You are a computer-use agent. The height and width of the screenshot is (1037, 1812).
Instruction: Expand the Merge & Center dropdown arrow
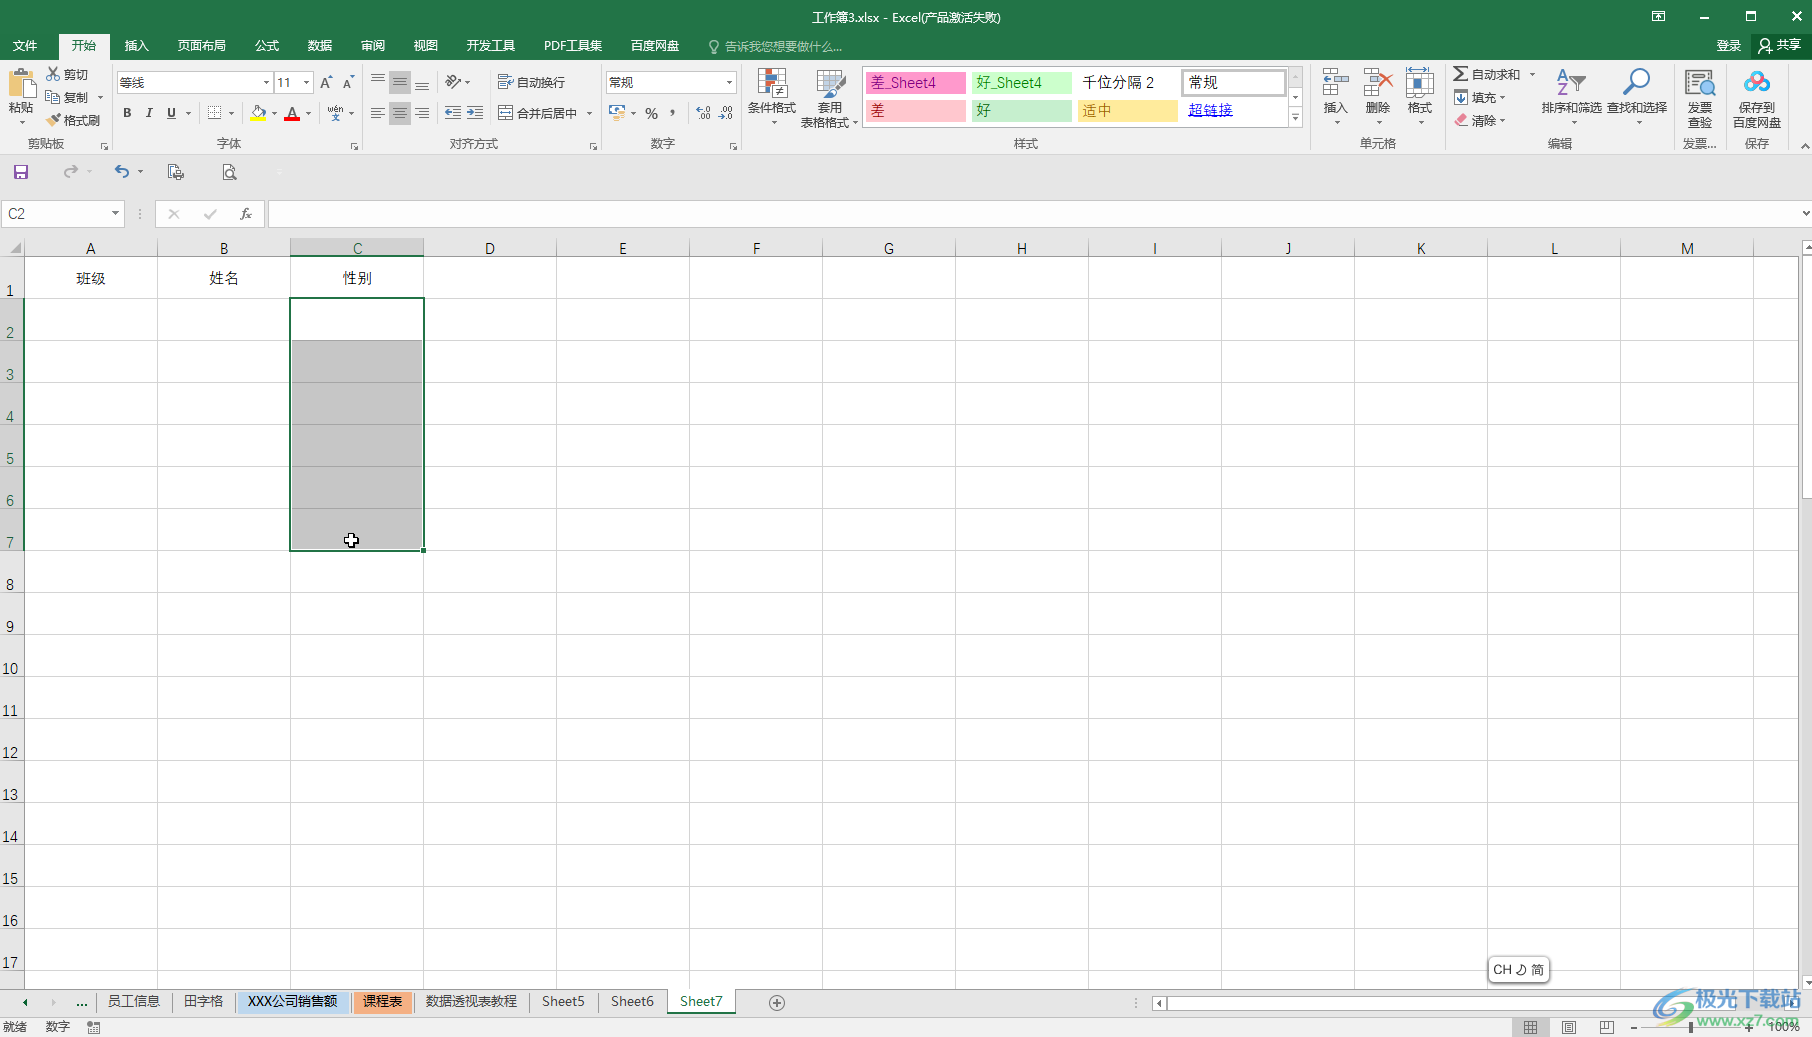(589, 113)
